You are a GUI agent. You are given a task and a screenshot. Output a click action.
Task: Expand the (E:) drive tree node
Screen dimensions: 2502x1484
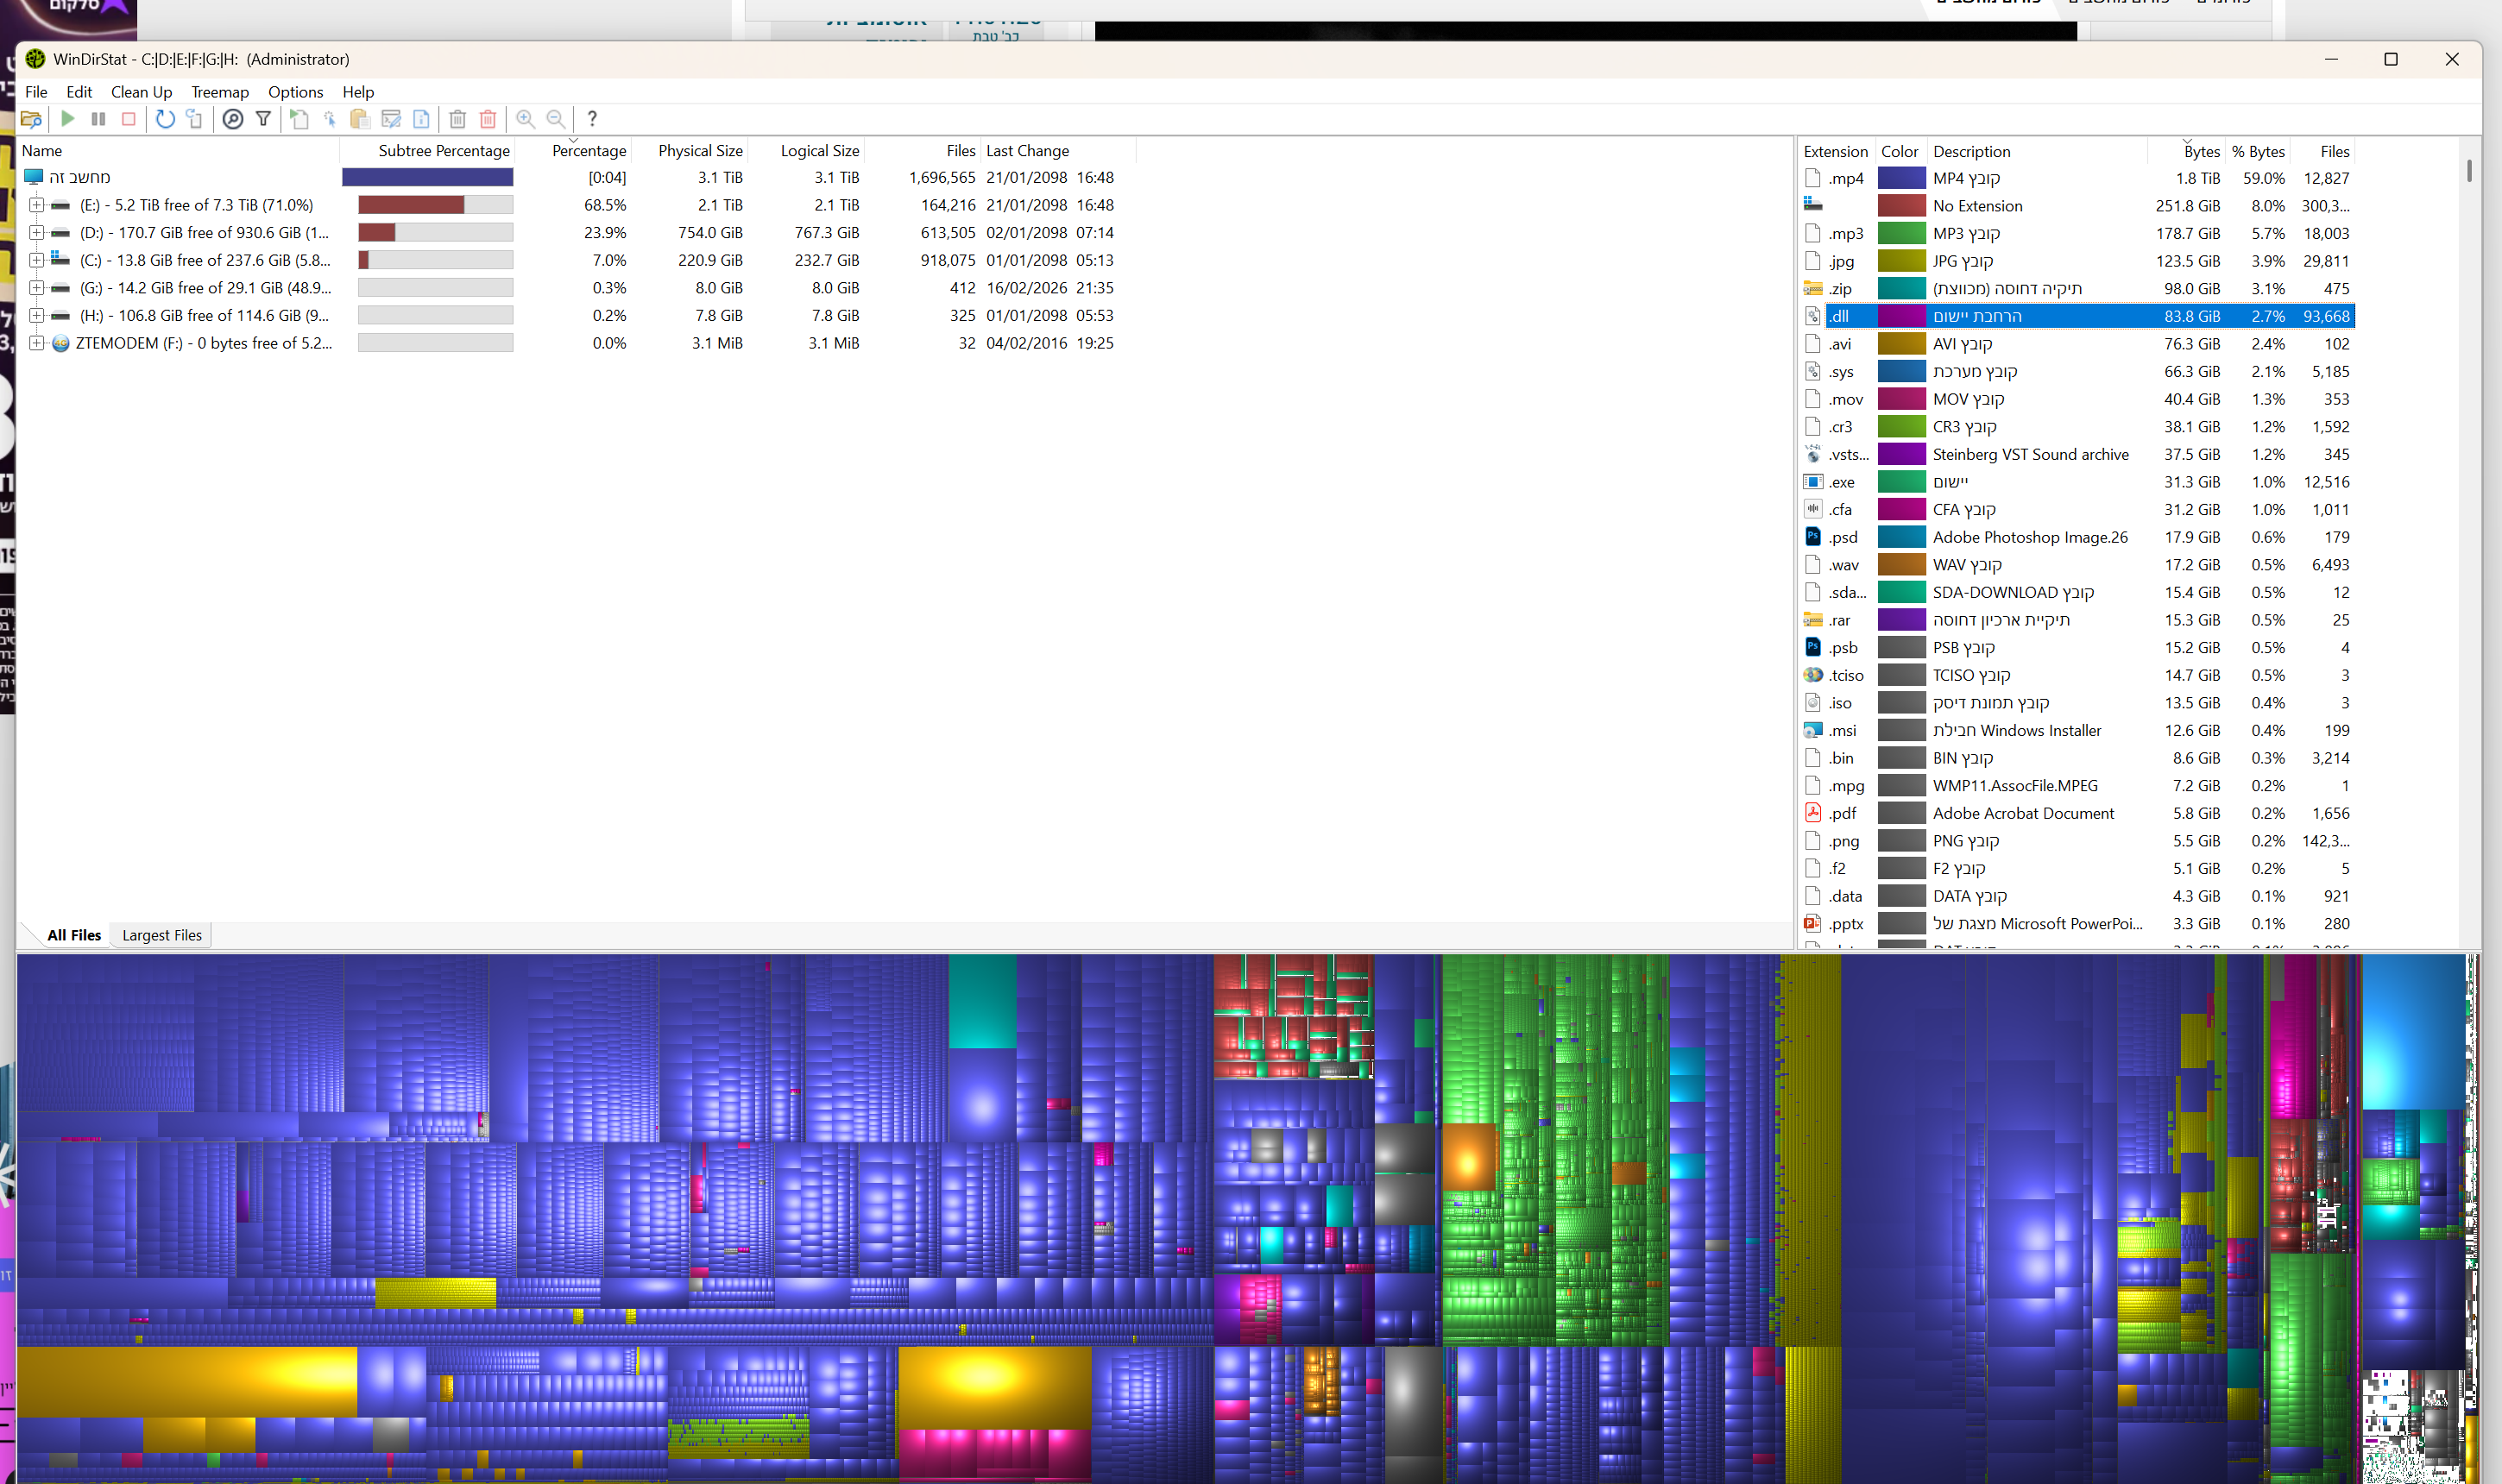tap(36, 205)
